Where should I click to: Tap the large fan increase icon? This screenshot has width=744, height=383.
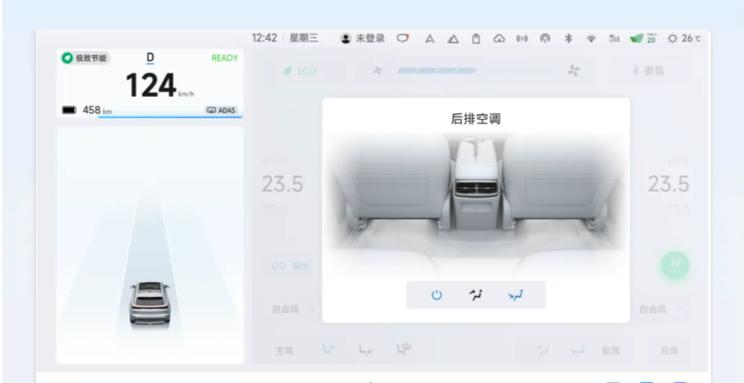(x=574, y=71)
